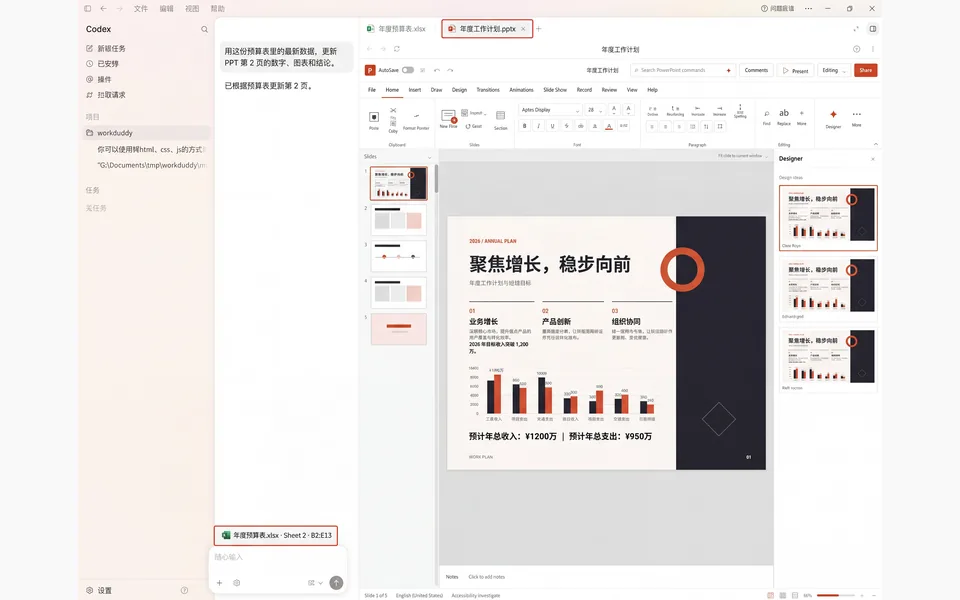The image size is (960, 600).
Task: Click the Italic formatting button
Action: click(539, 126)
